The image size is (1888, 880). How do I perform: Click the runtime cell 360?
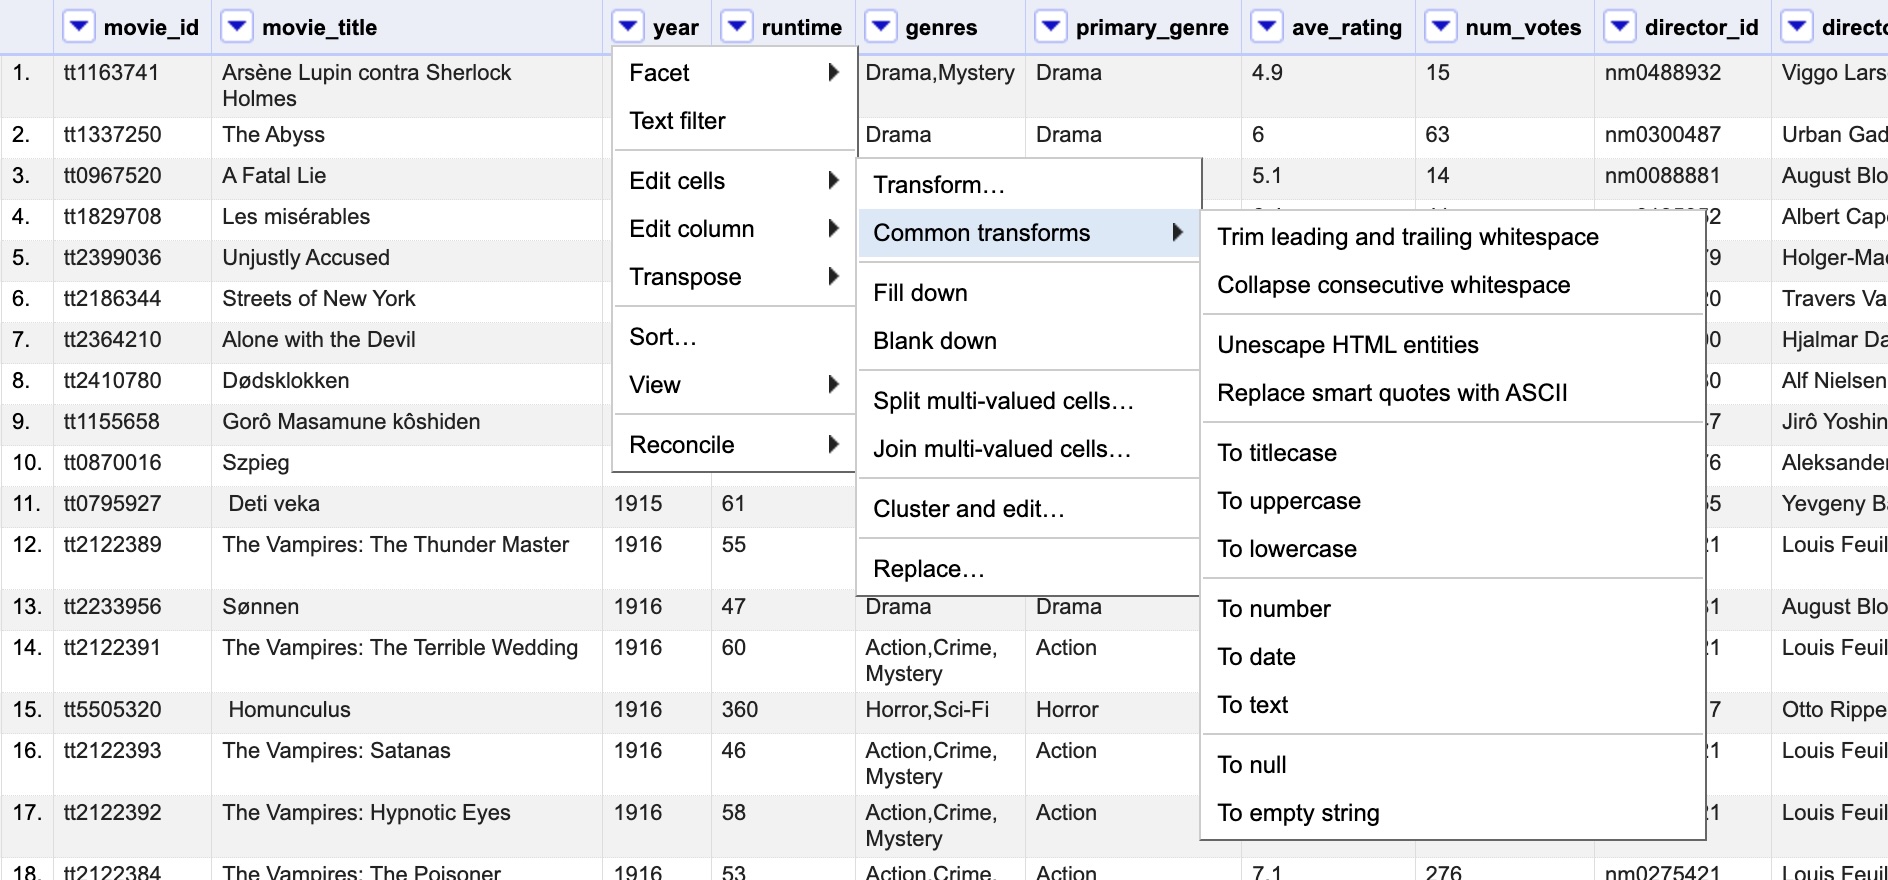pos(740,710)
